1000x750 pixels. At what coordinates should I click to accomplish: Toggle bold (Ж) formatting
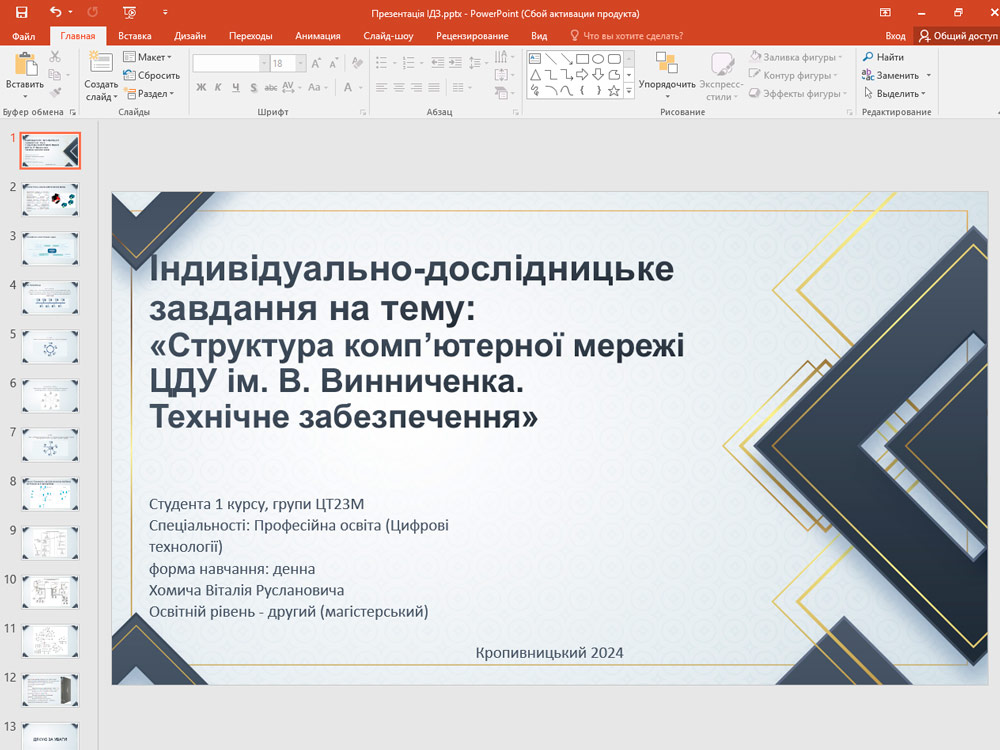(x=201, y=87)
